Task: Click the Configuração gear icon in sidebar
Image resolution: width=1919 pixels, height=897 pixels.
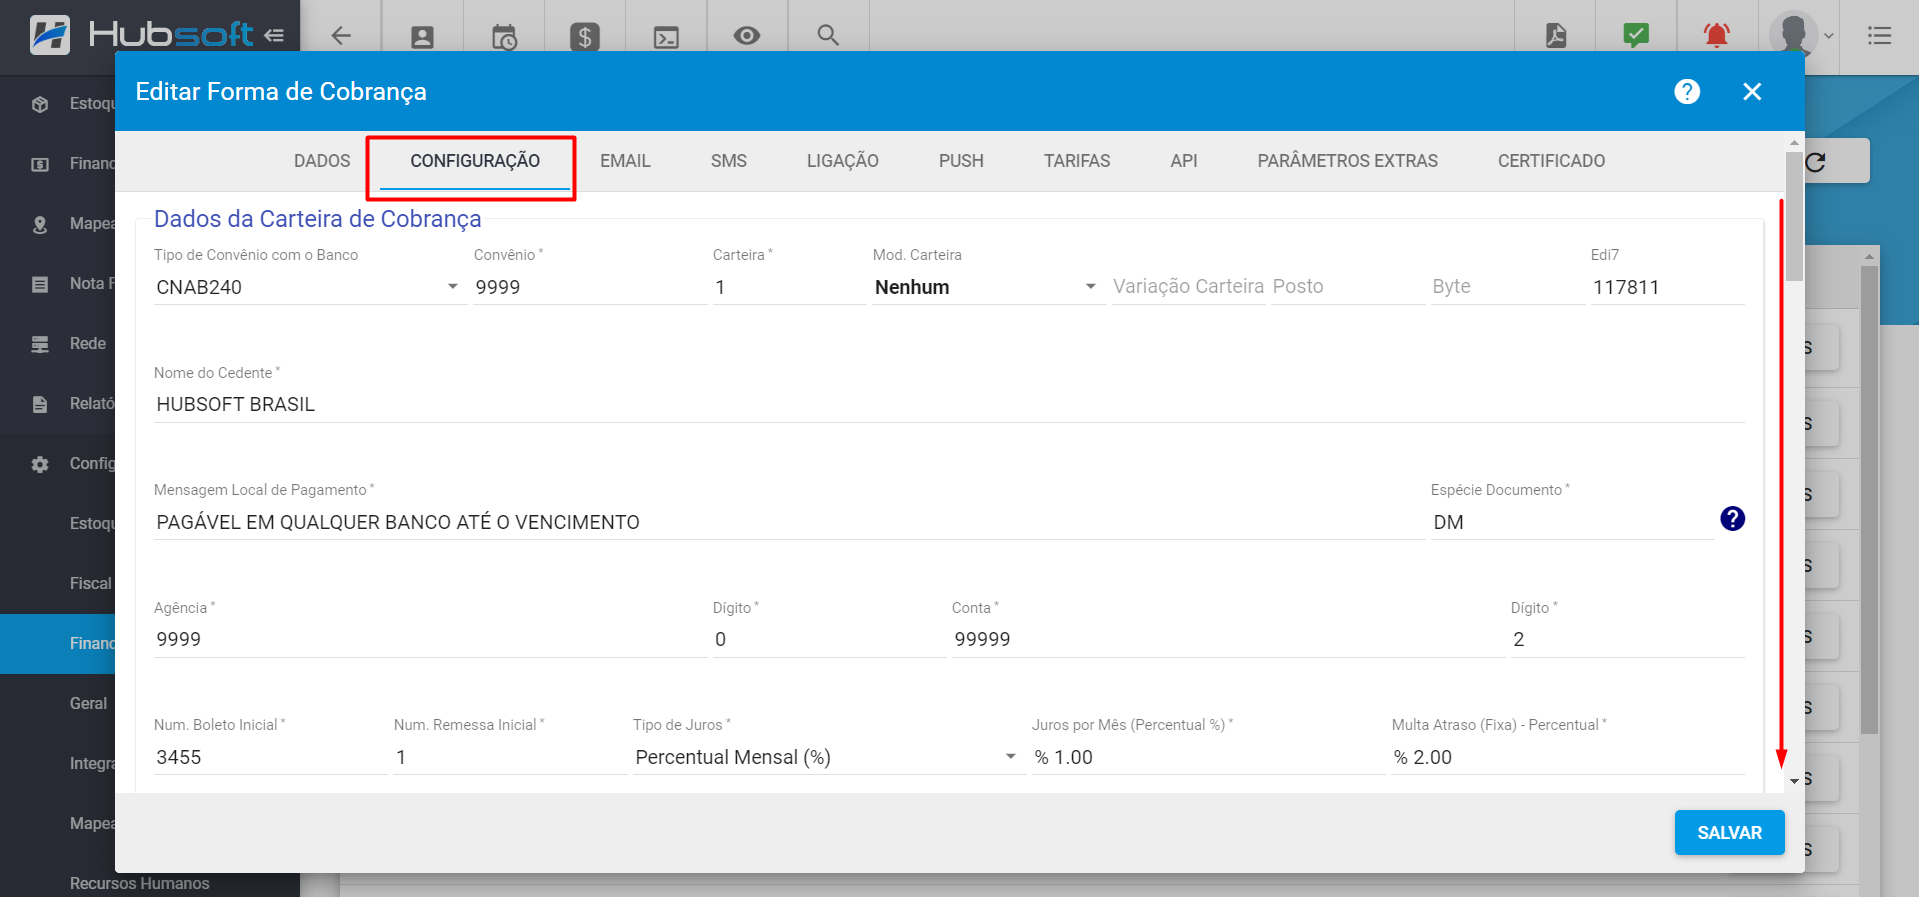Action: click(x=40, y=464)
